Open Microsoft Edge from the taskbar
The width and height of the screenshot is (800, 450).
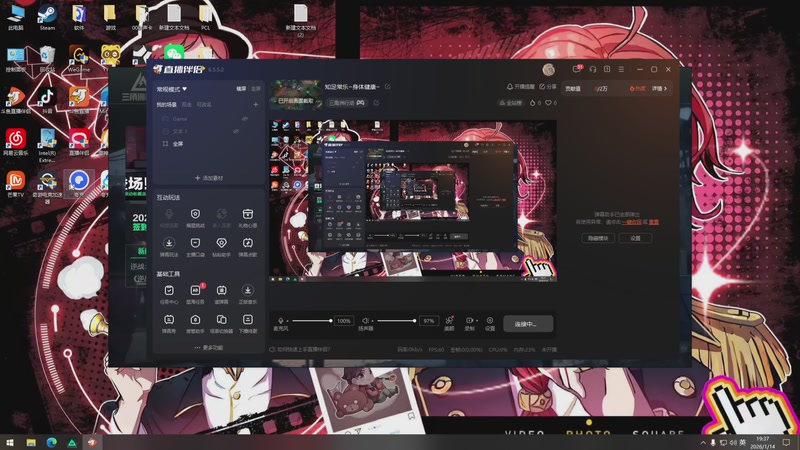(x=52, y=442)
